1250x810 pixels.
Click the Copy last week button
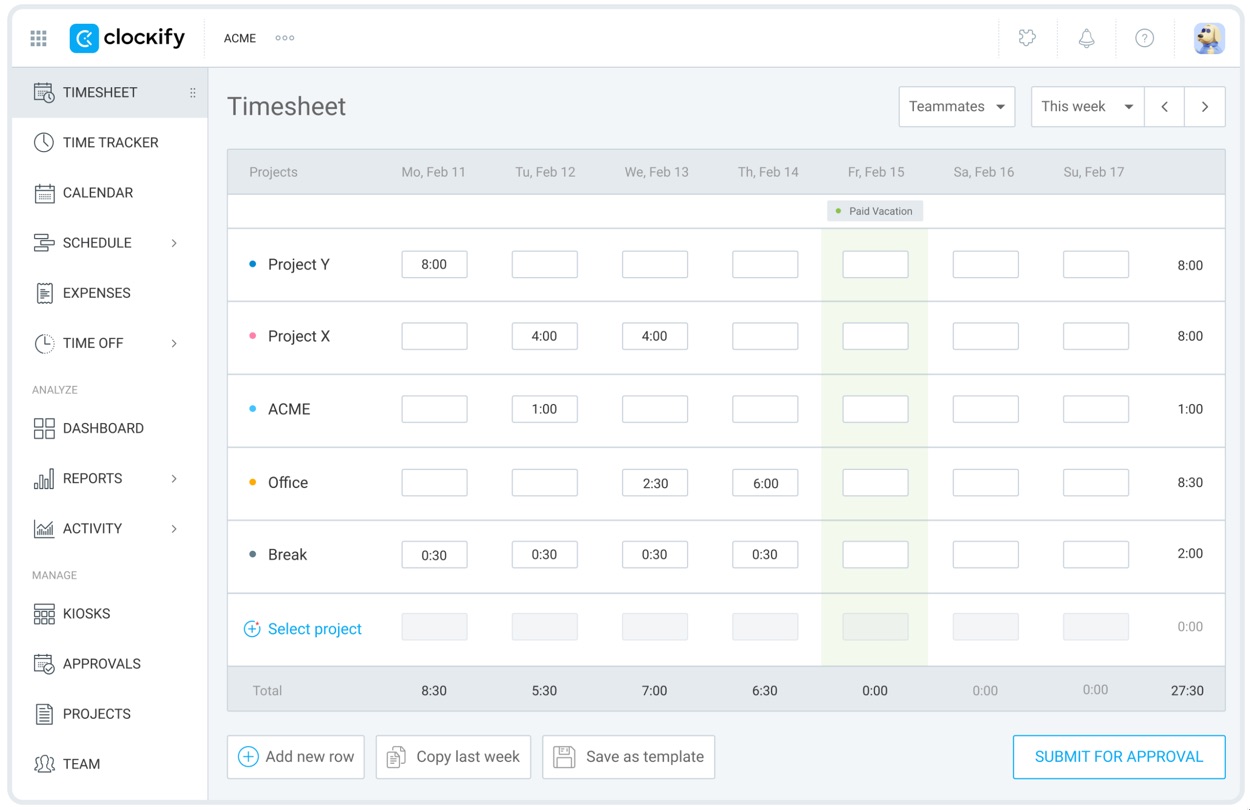point(454,757)
